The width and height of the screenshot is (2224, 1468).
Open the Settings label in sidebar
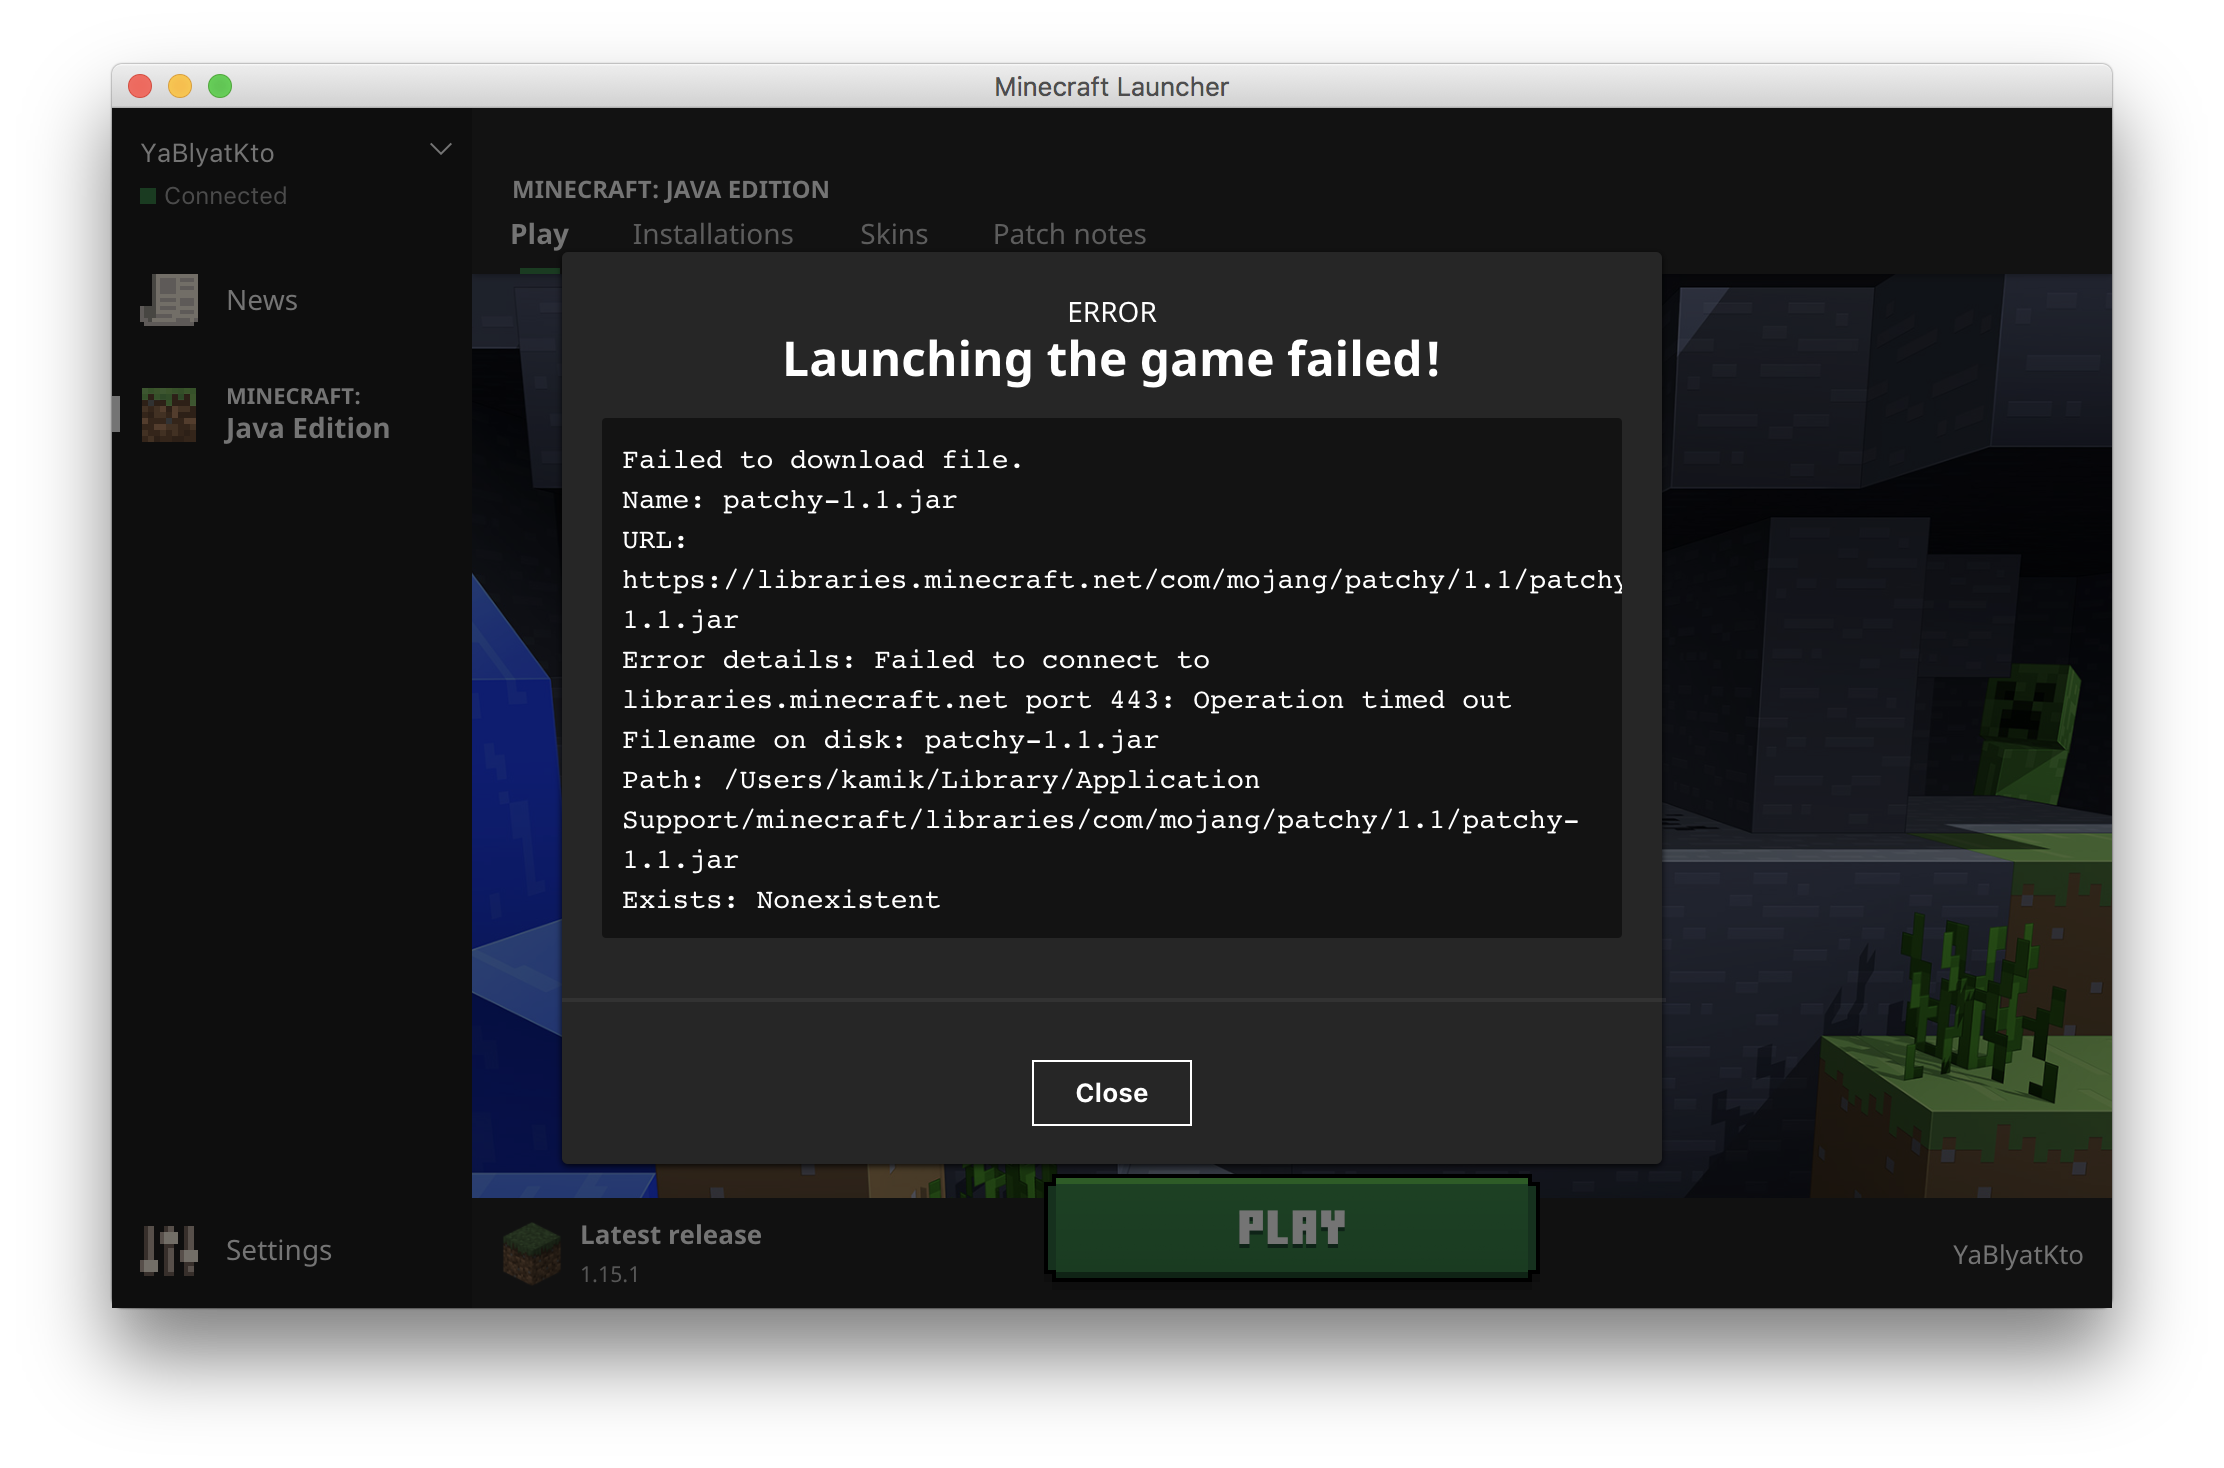point(278,1250)
